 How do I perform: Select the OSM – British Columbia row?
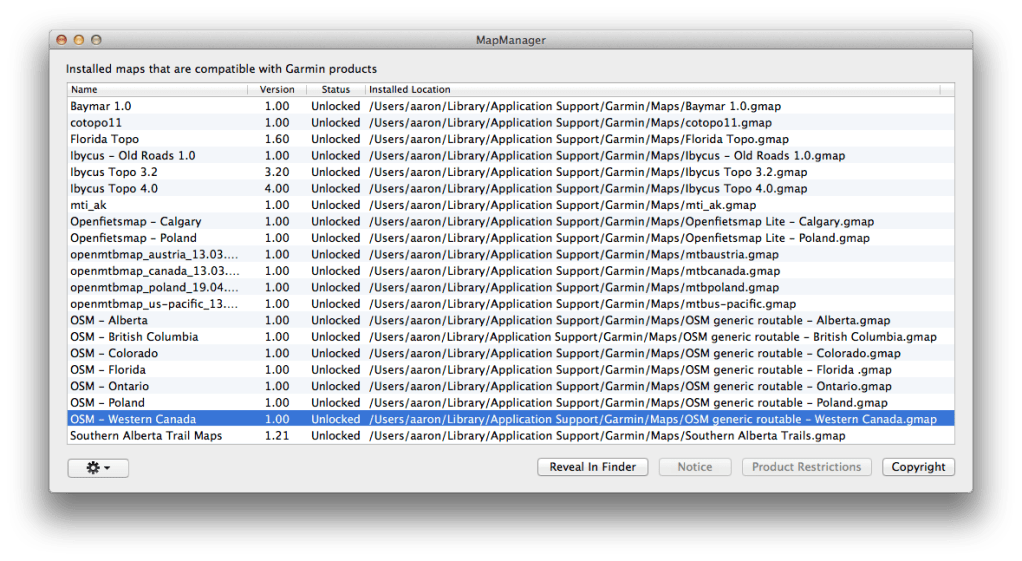[x=510, y=337]
